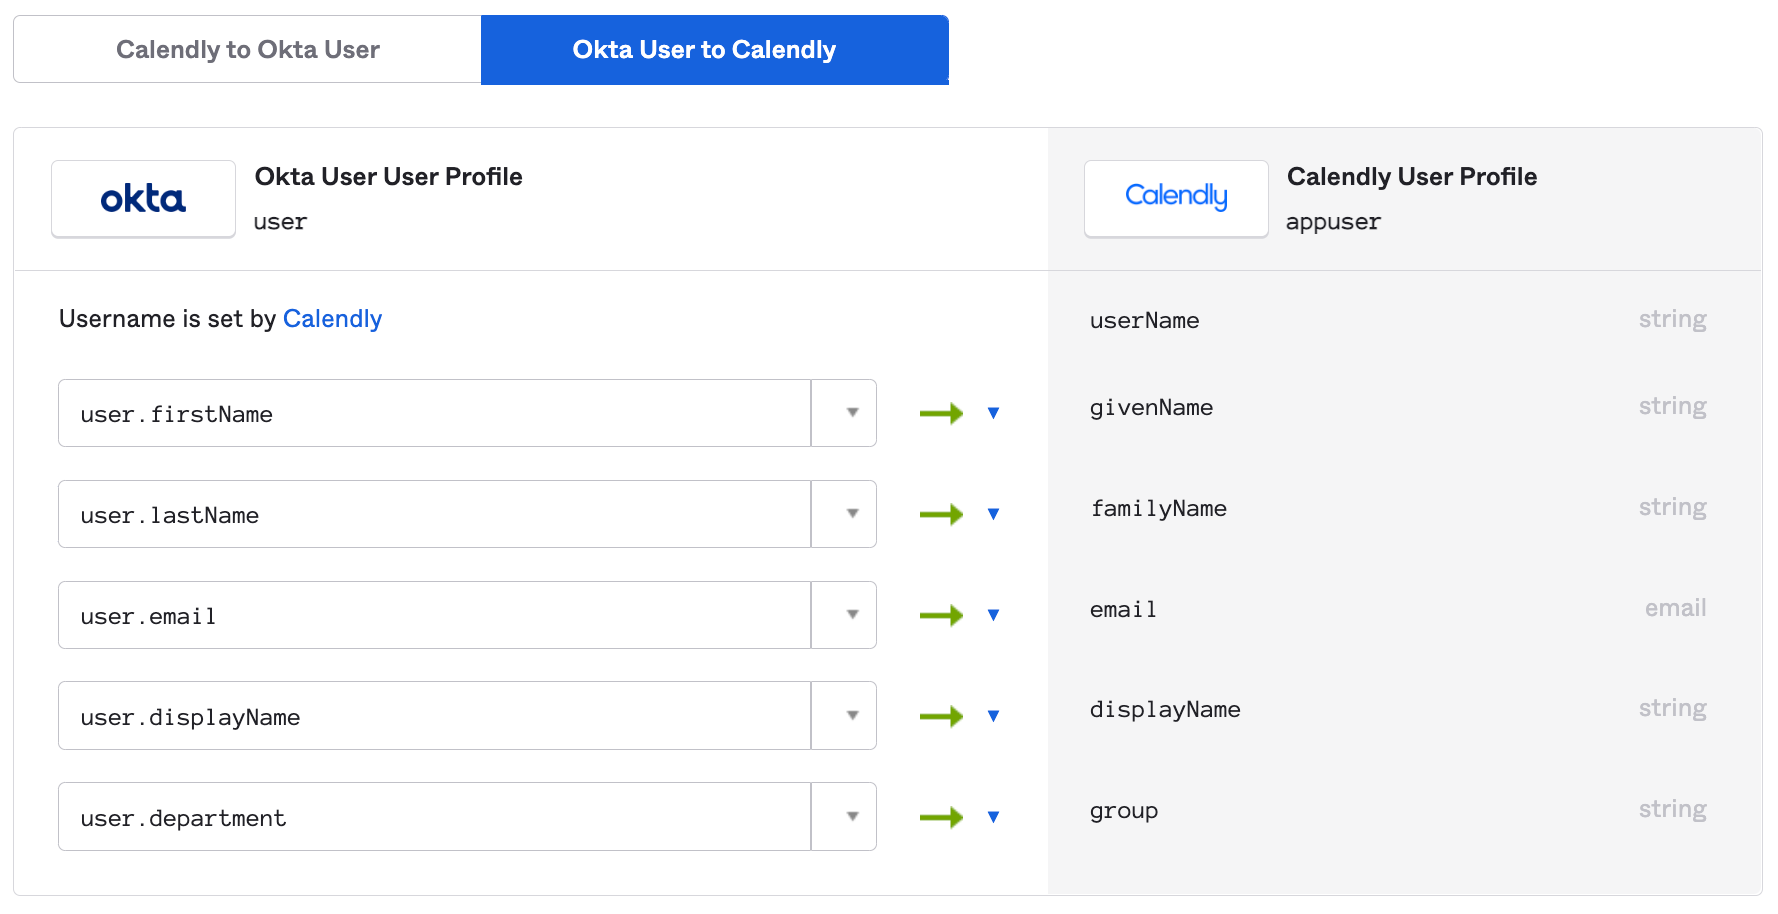
Task: Expand the user.email attribute dropdown
Action: pos(852,615)
